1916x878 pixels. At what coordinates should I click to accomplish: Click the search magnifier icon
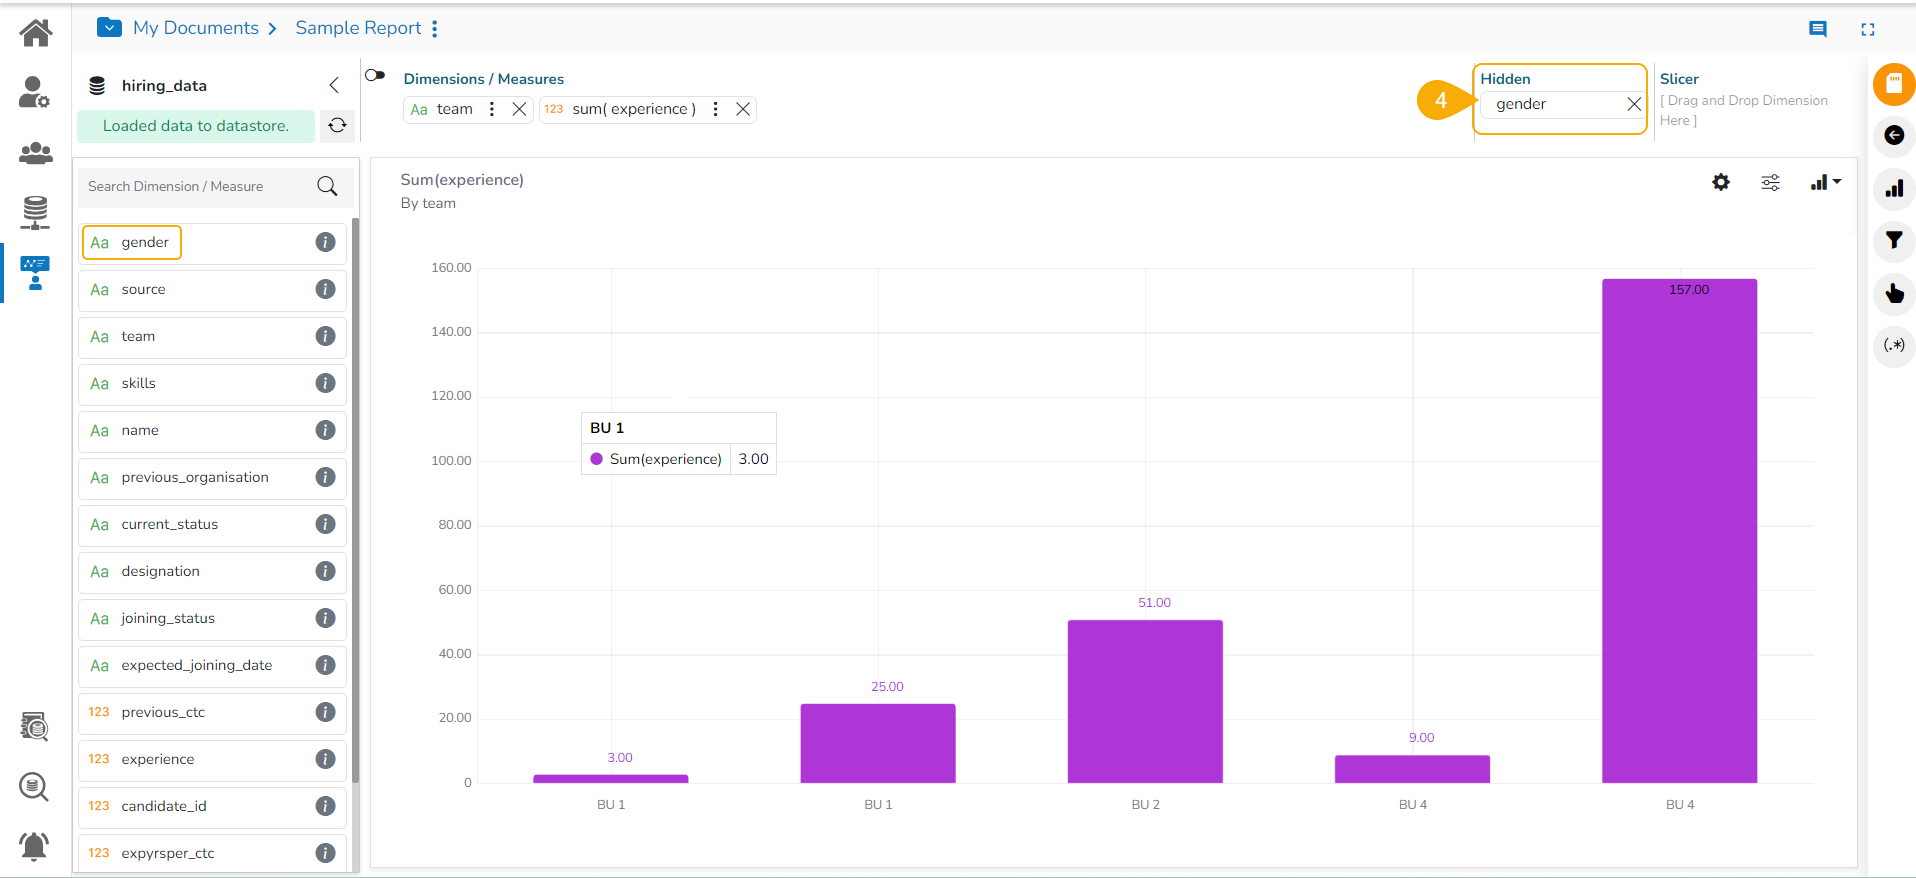pos(327,186)
